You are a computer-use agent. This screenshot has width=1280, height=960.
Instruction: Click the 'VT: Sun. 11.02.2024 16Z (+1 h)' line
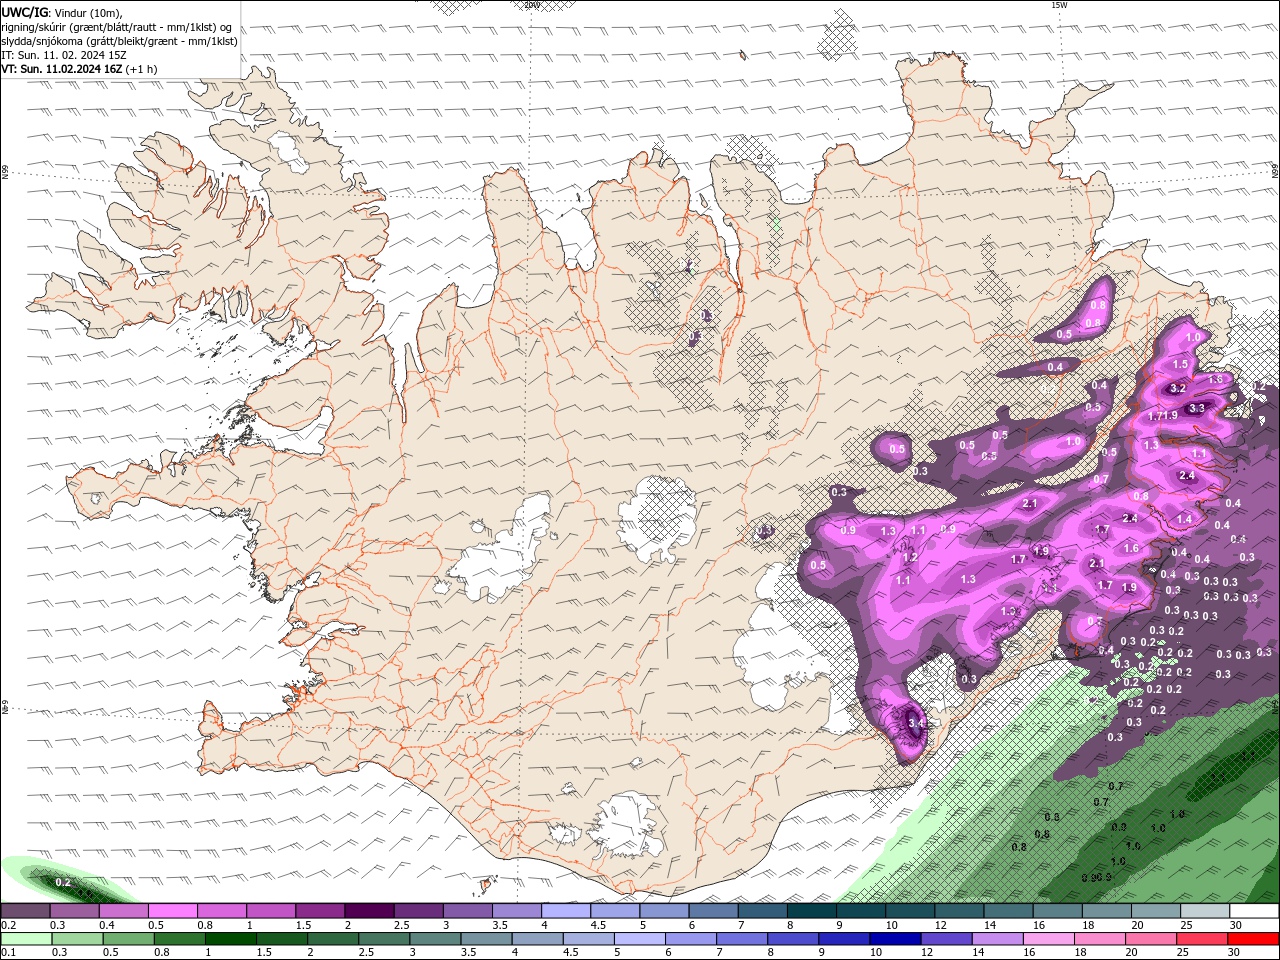click(79, 69)
